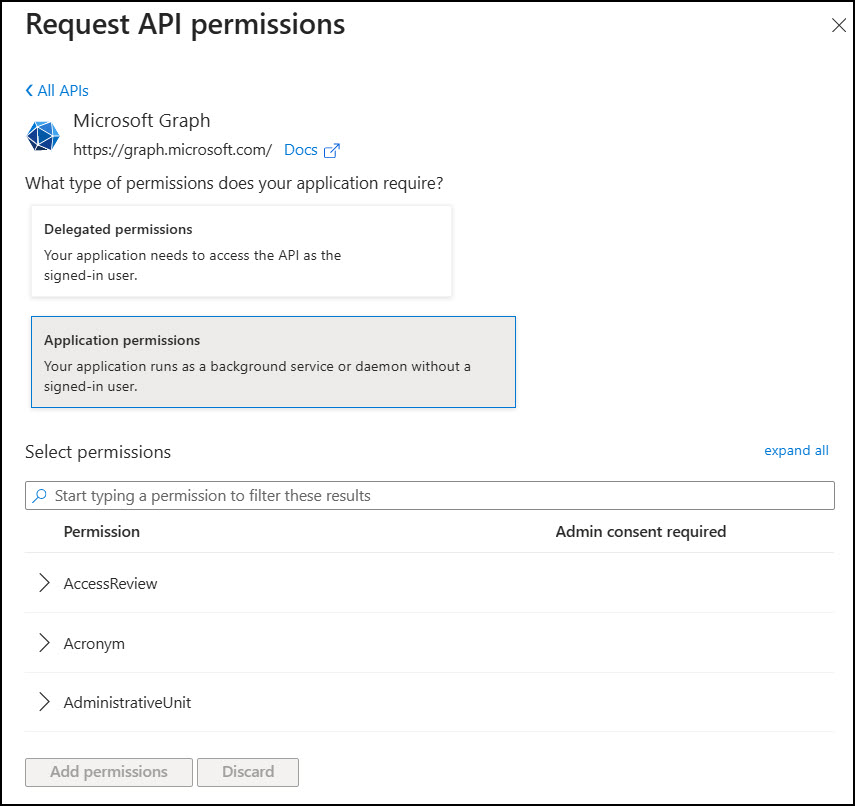Open the Microsoft Graph Docs link
The image size is (855, 806).
(298, 149)
